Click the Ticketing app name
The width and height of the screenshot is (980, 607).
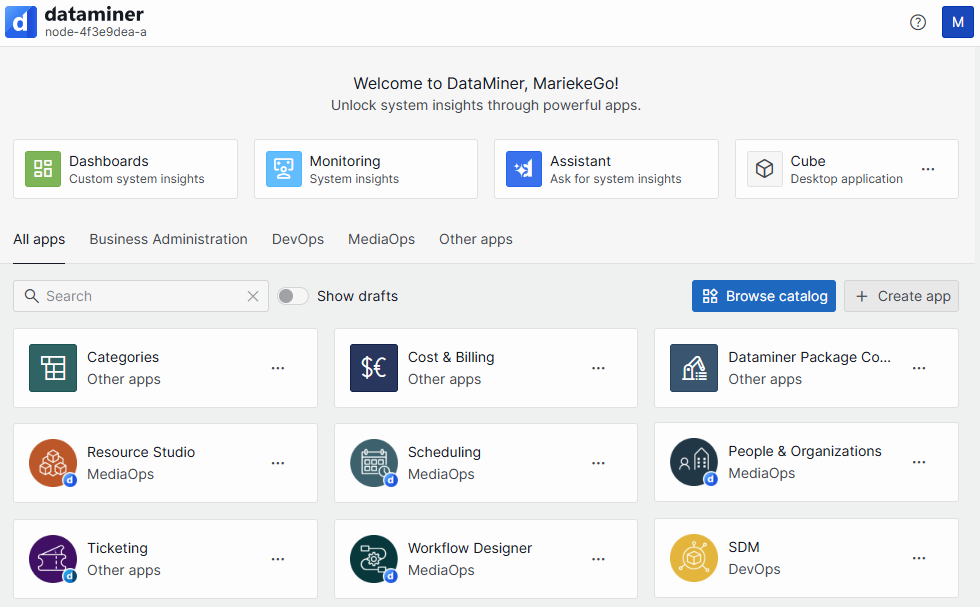coord(118,548)
